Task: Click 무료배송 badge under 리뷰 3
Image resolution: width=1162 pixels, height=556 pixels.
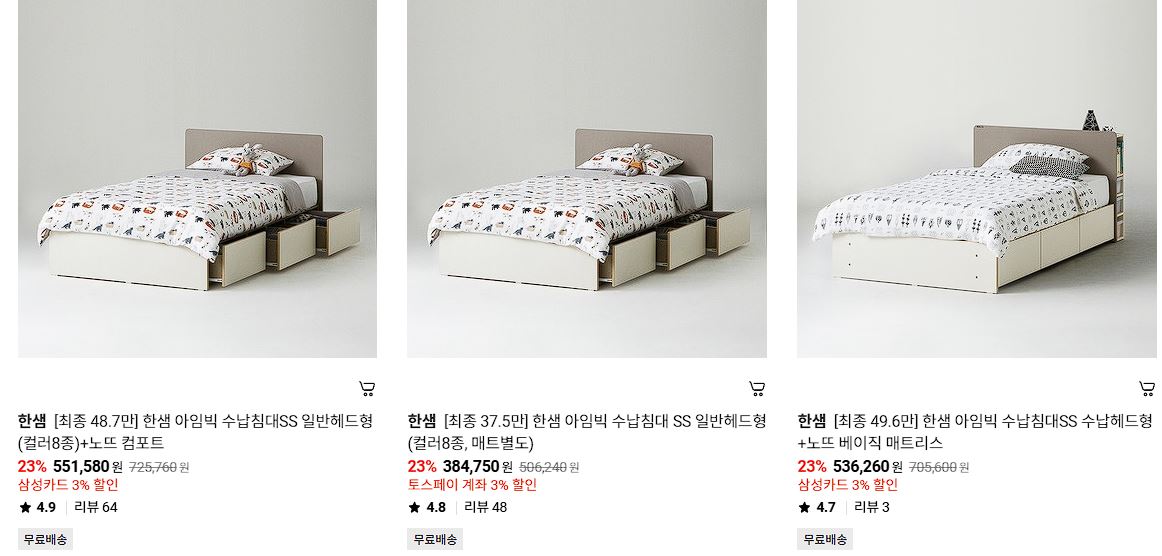Action: coord(825,539)
